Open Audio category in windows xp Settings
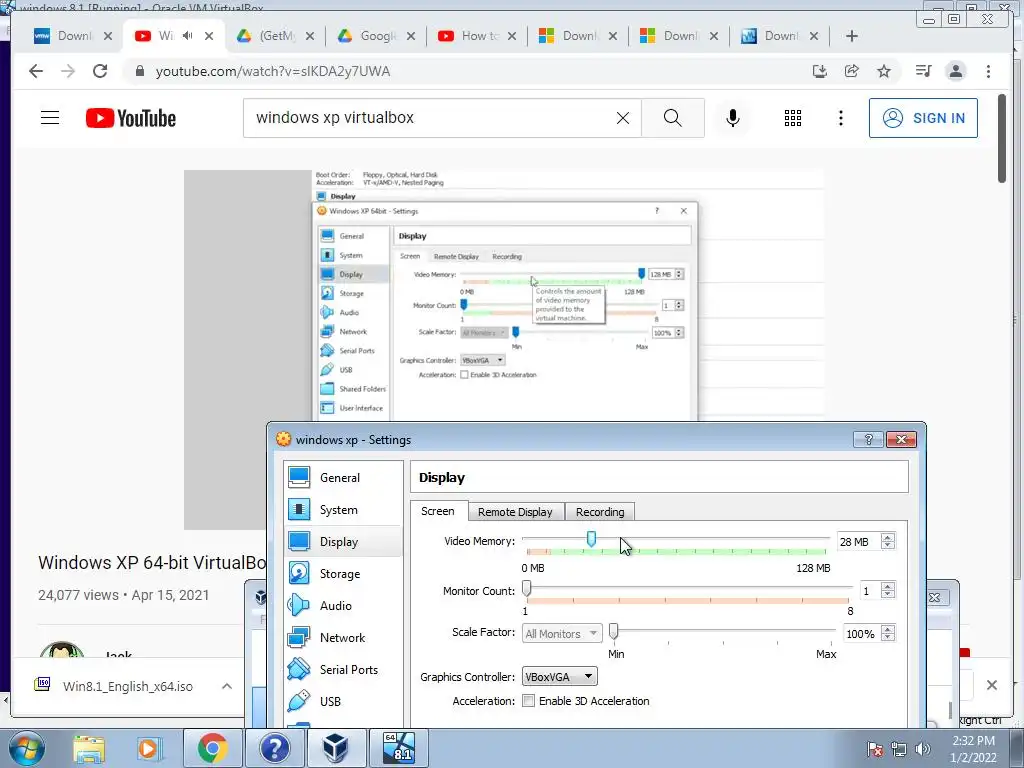Screen dimensions: 1024x768 tap(343, 605)
